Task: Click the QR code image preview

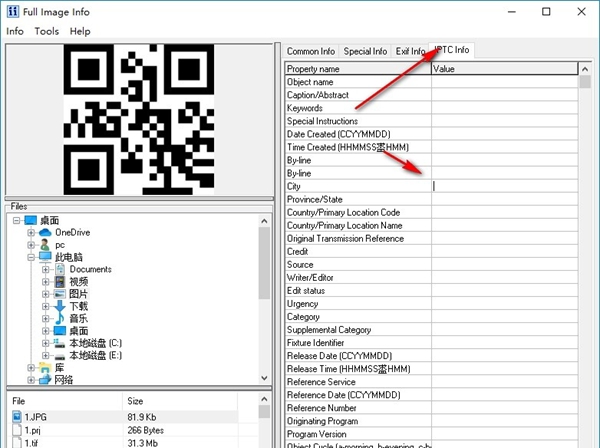Action: click(x=139, y=119)
